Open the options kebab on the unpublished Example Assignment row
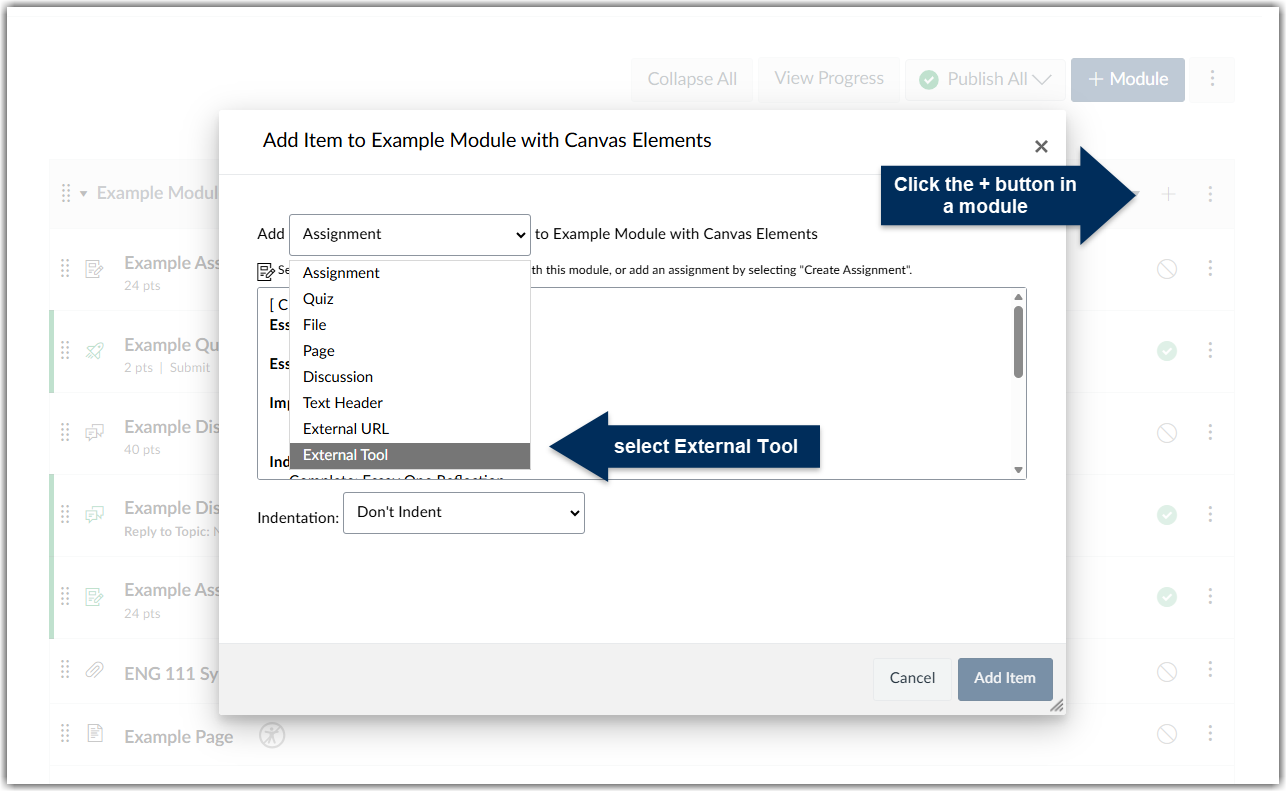The width and height of the screenshot is (1287, 792). click(1210, 269)
